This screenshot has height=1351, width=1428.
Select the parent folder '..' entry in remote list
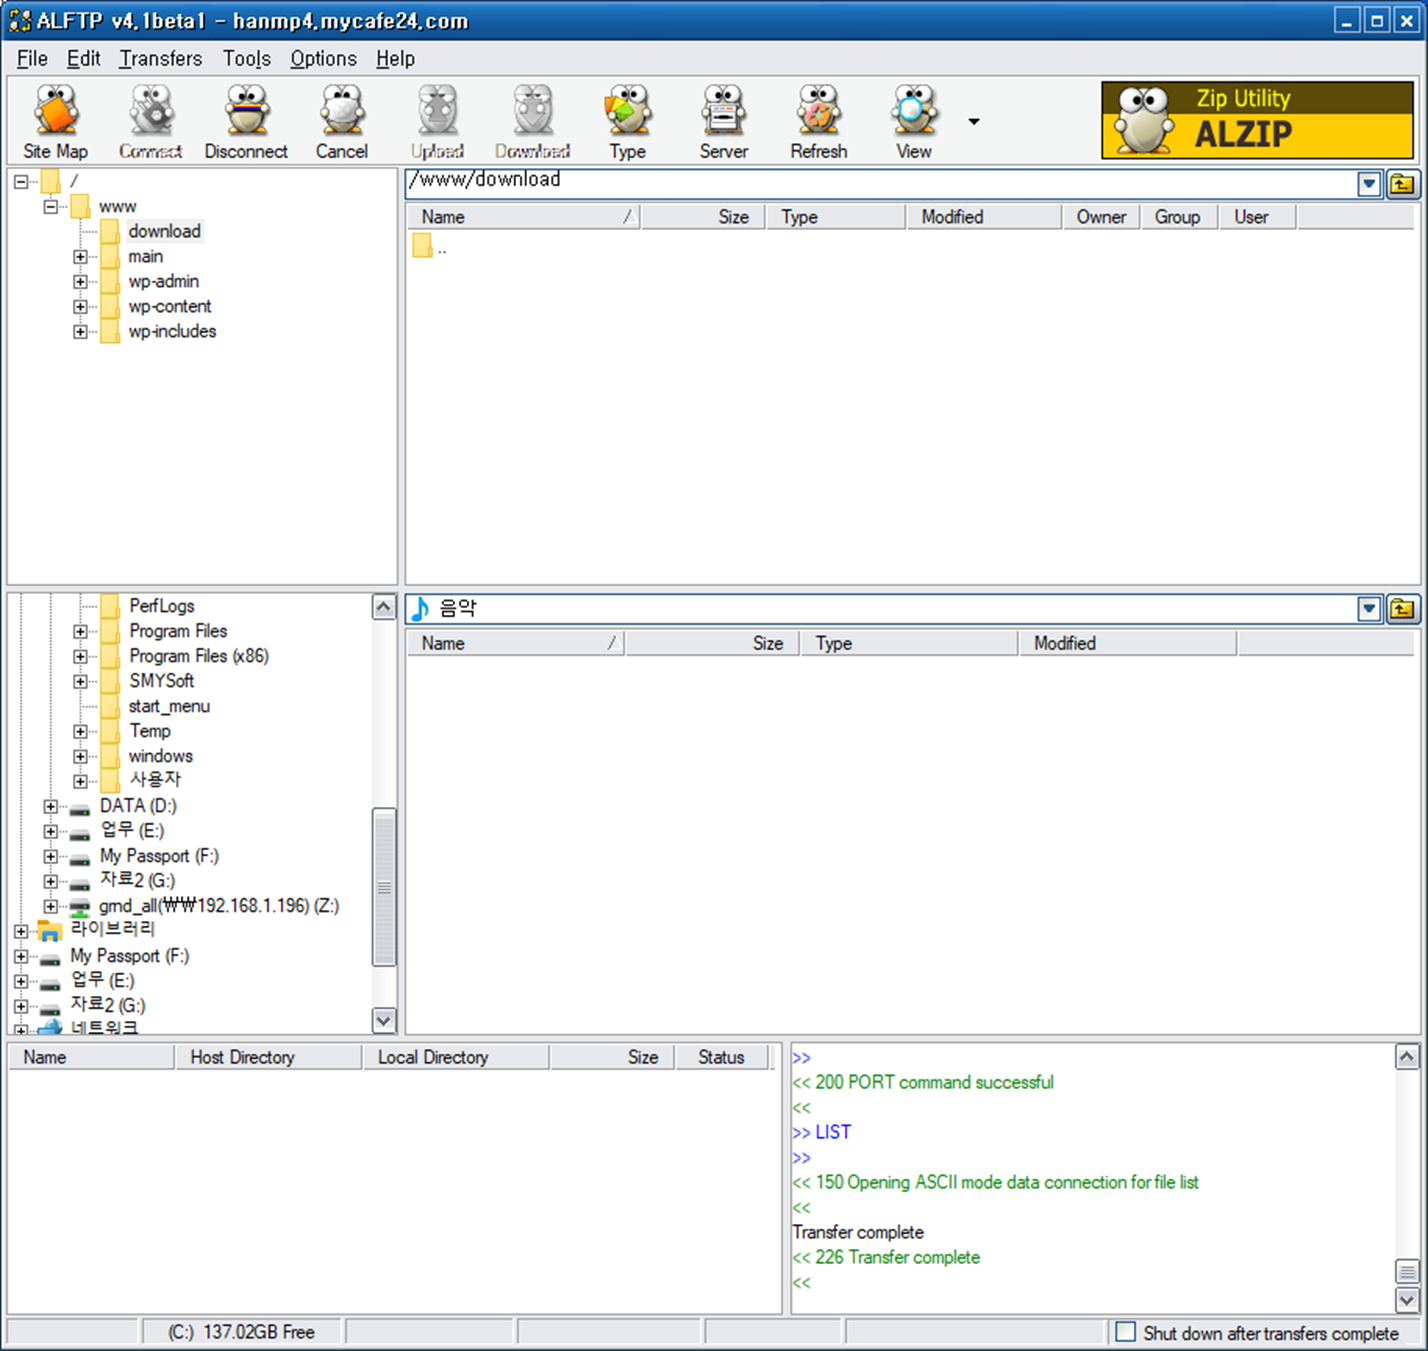click(430, 247)
